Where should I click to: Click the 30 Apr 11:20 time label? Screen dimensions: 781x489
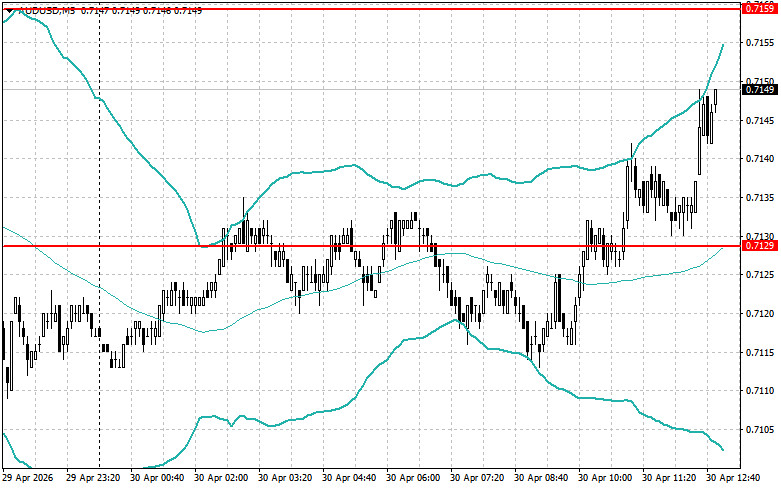669,478
